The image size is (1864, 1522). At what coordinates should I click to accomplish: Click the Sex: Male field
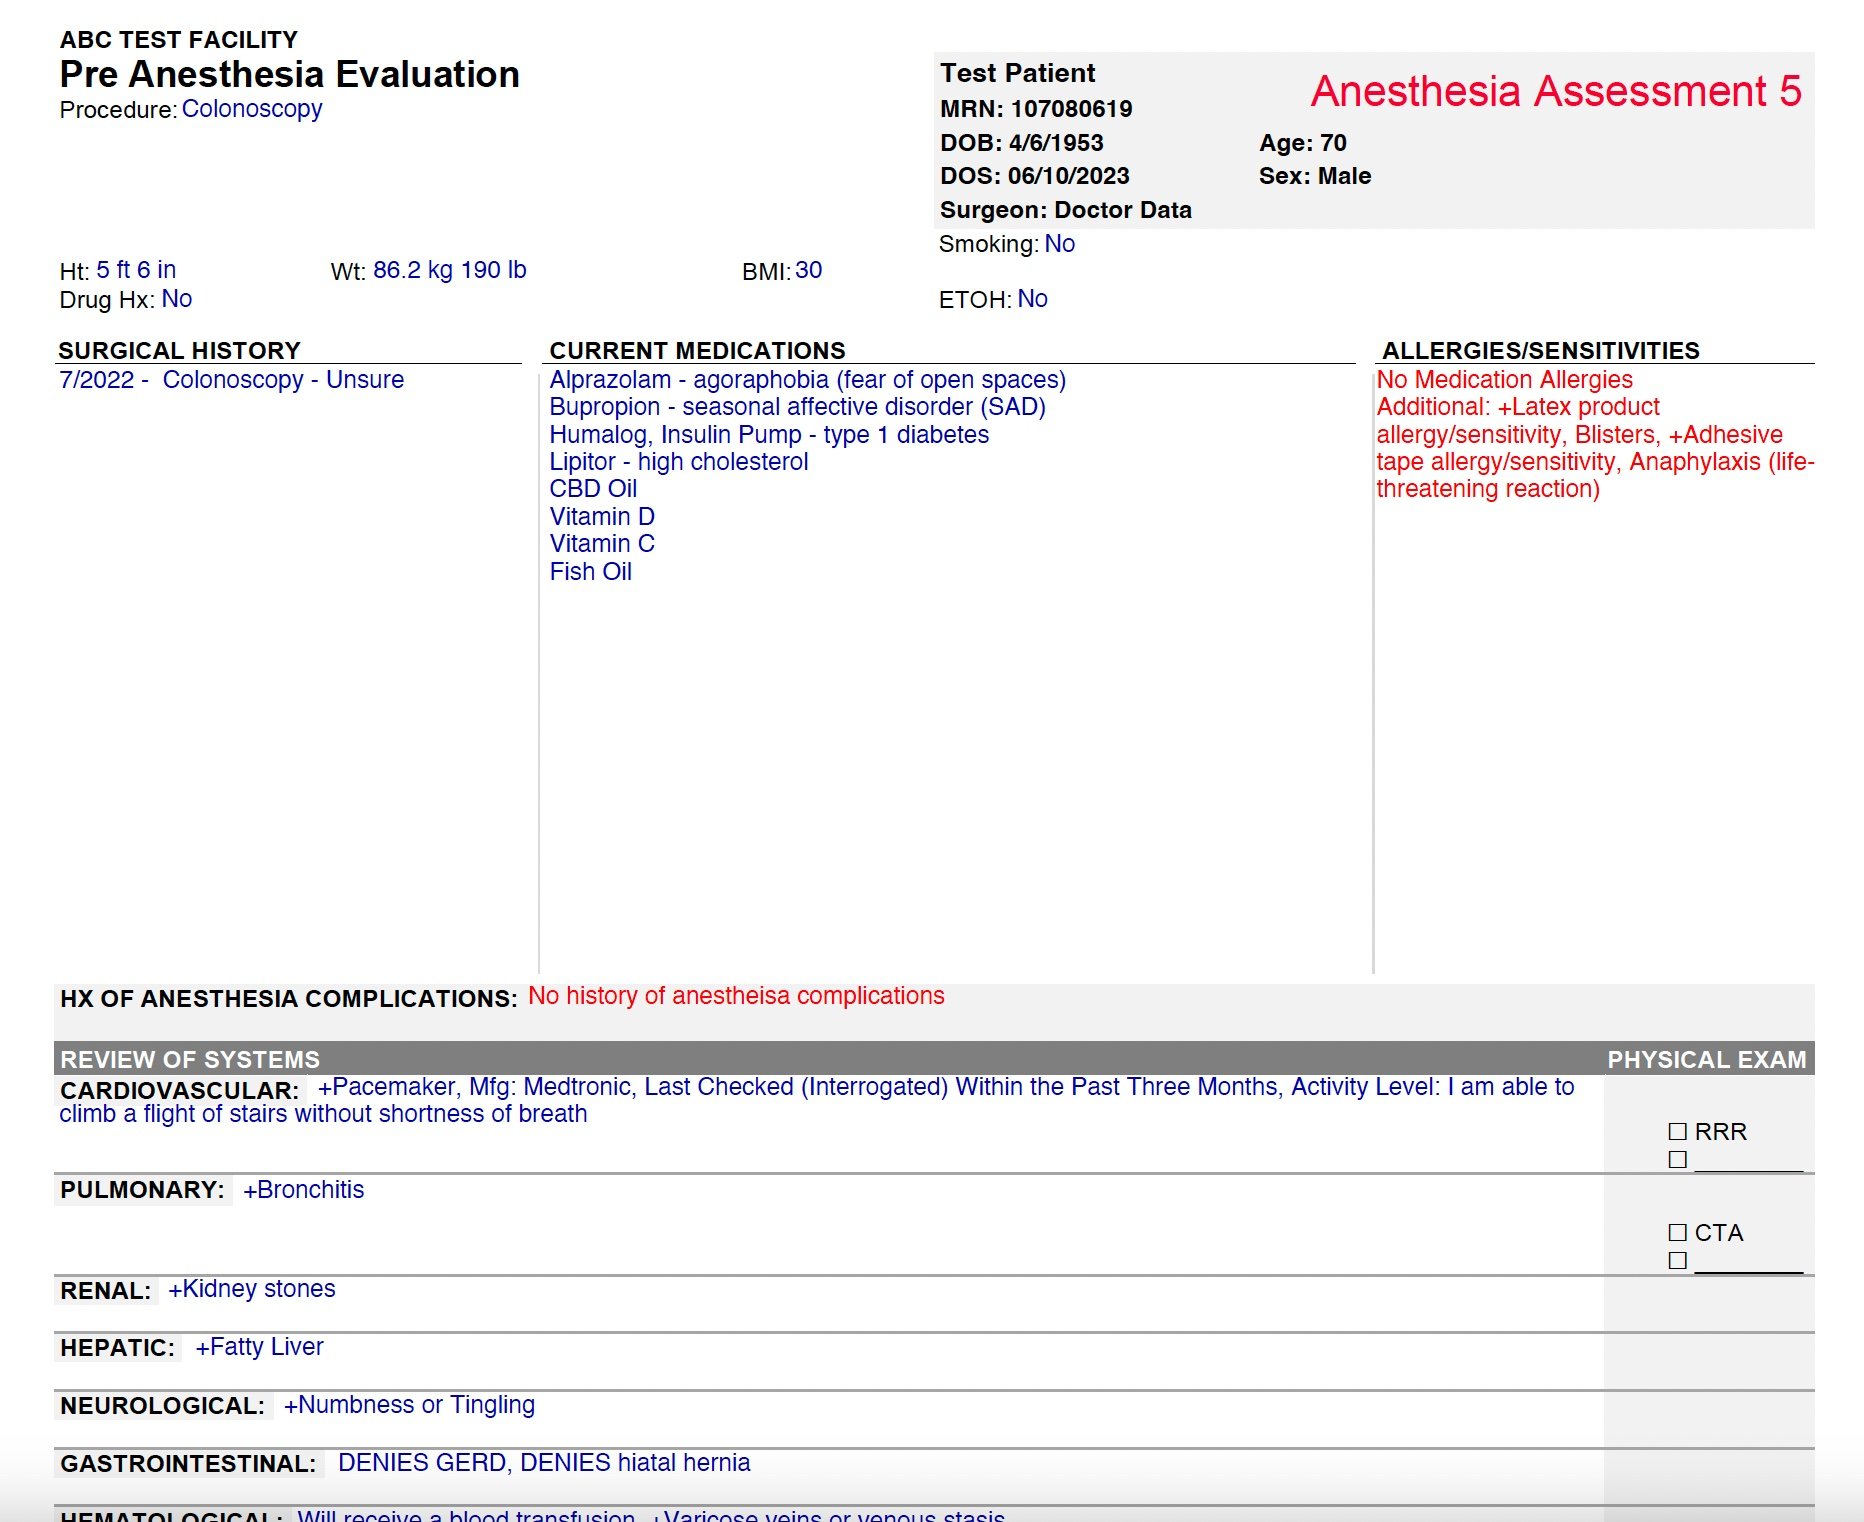tap(1315, 176)
